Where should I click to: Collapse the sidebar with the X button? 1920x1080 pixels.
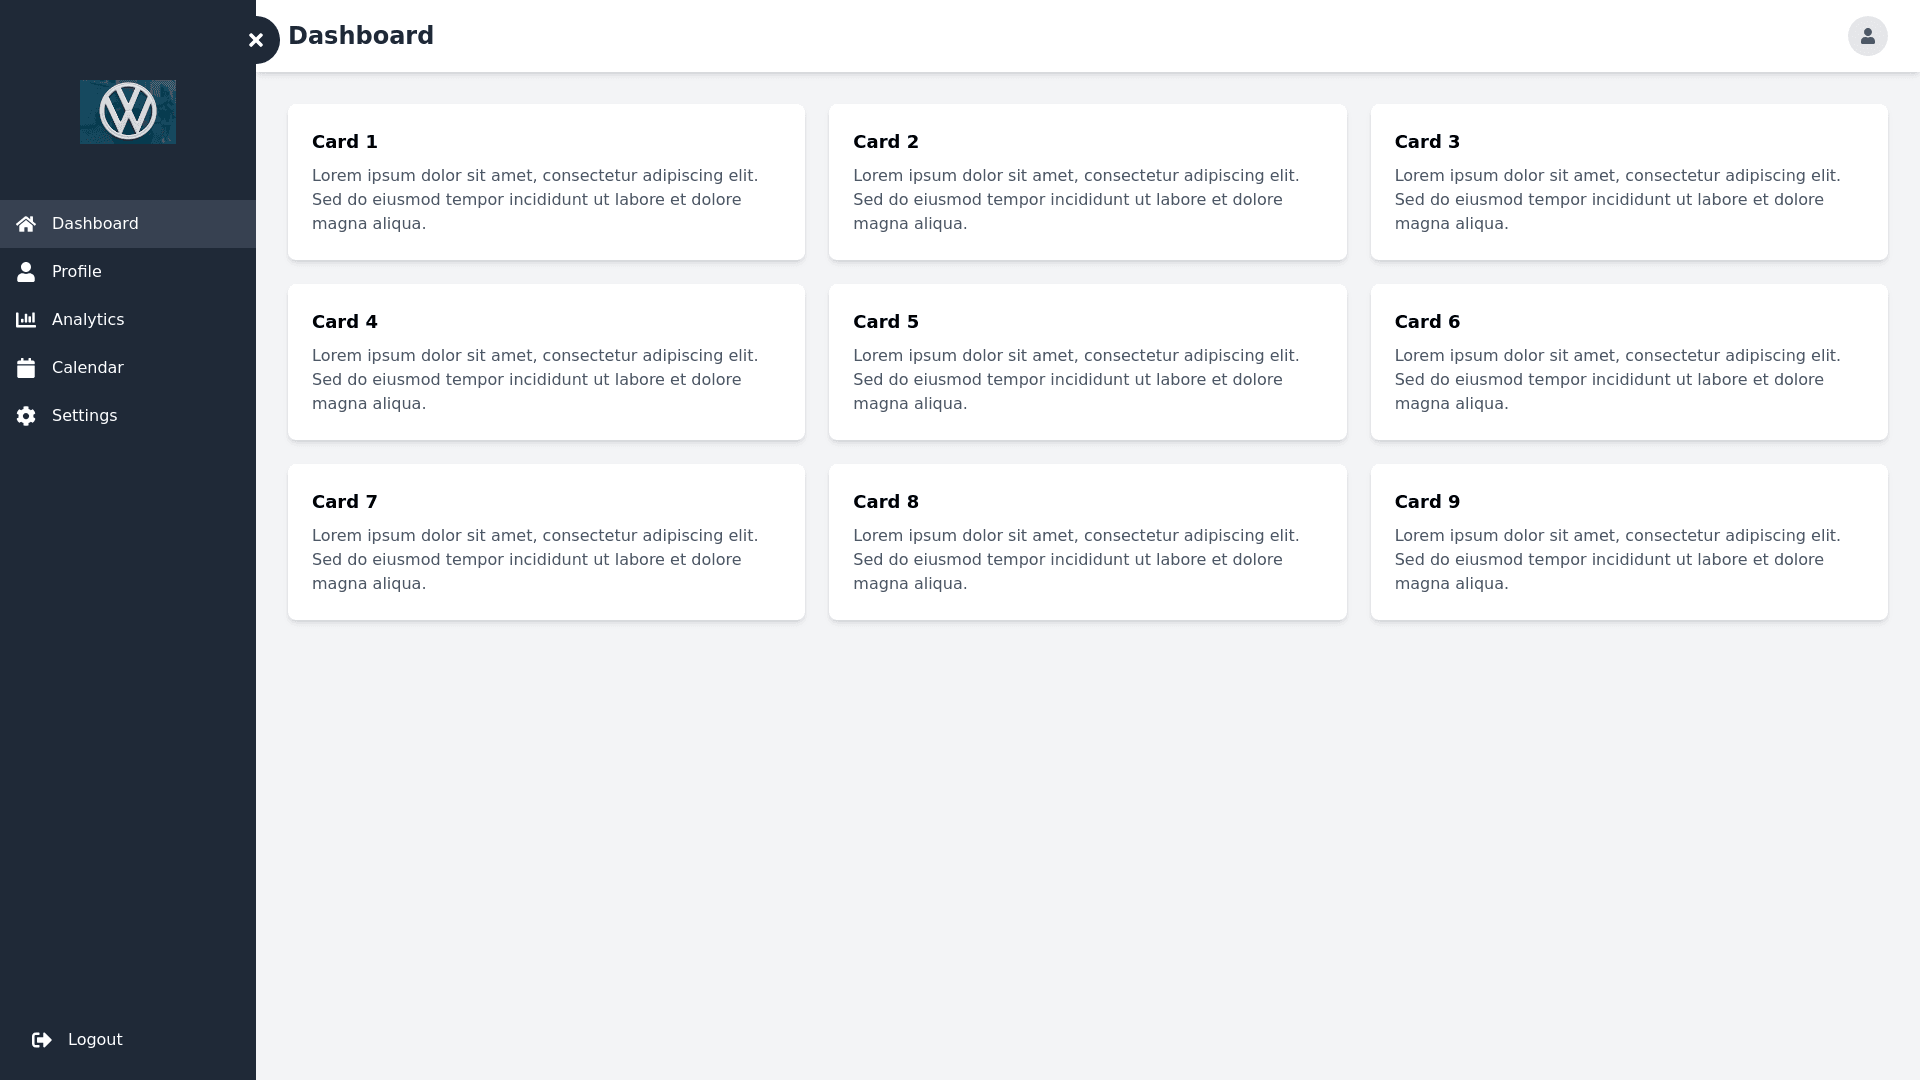click(x=256, y=40)
